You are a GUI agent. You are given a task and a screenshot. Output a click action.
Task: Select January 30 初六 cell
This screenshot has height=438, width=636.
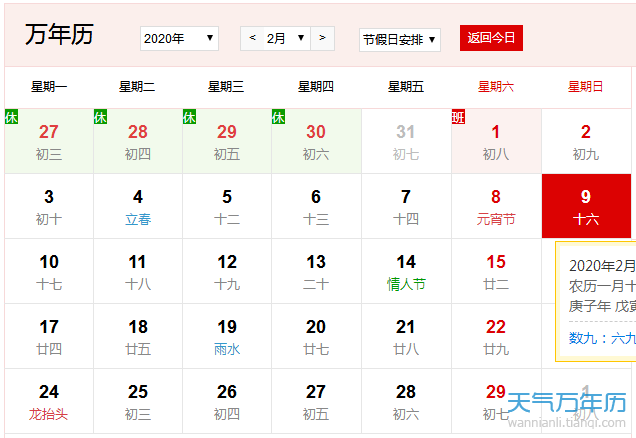click(316, 141)
